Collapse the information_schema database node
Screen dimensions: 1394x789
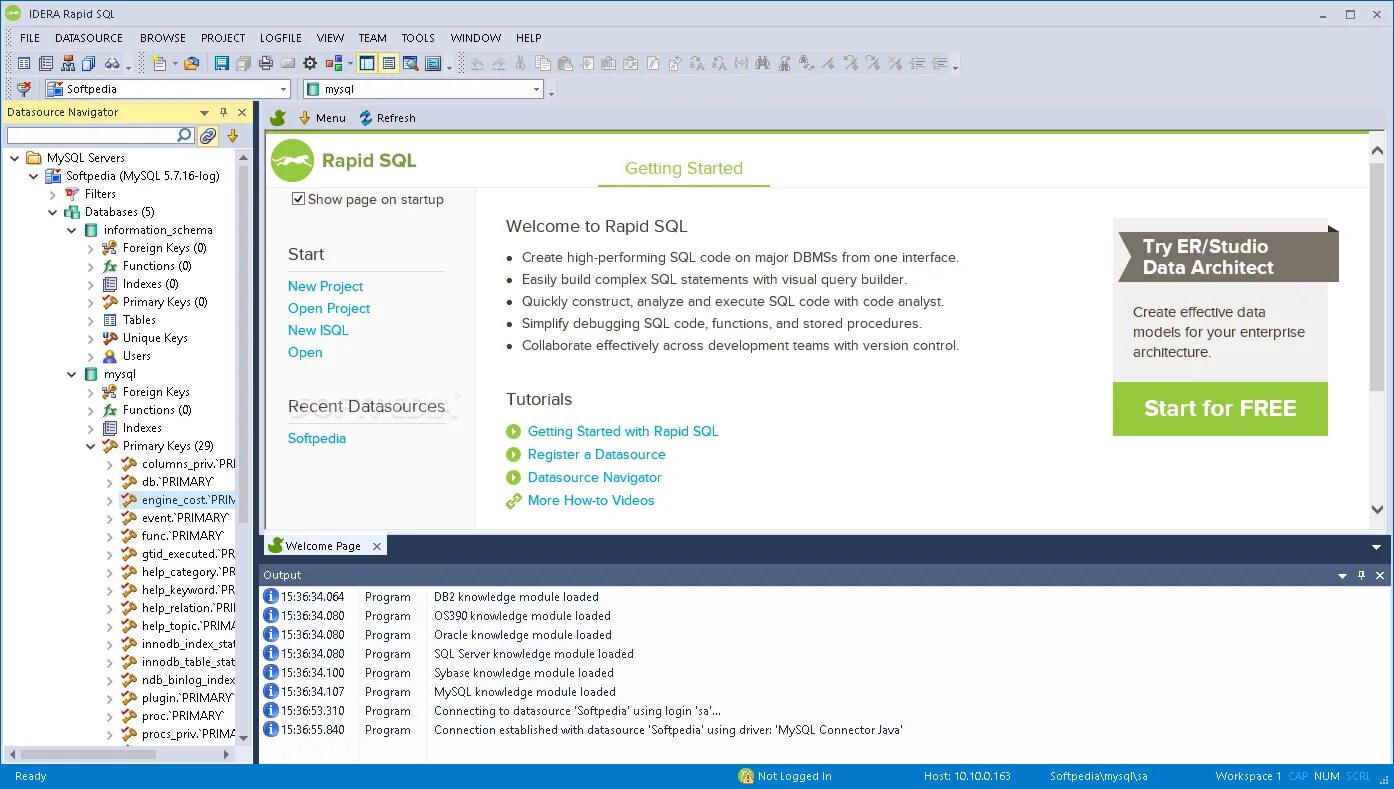[72, 230]
